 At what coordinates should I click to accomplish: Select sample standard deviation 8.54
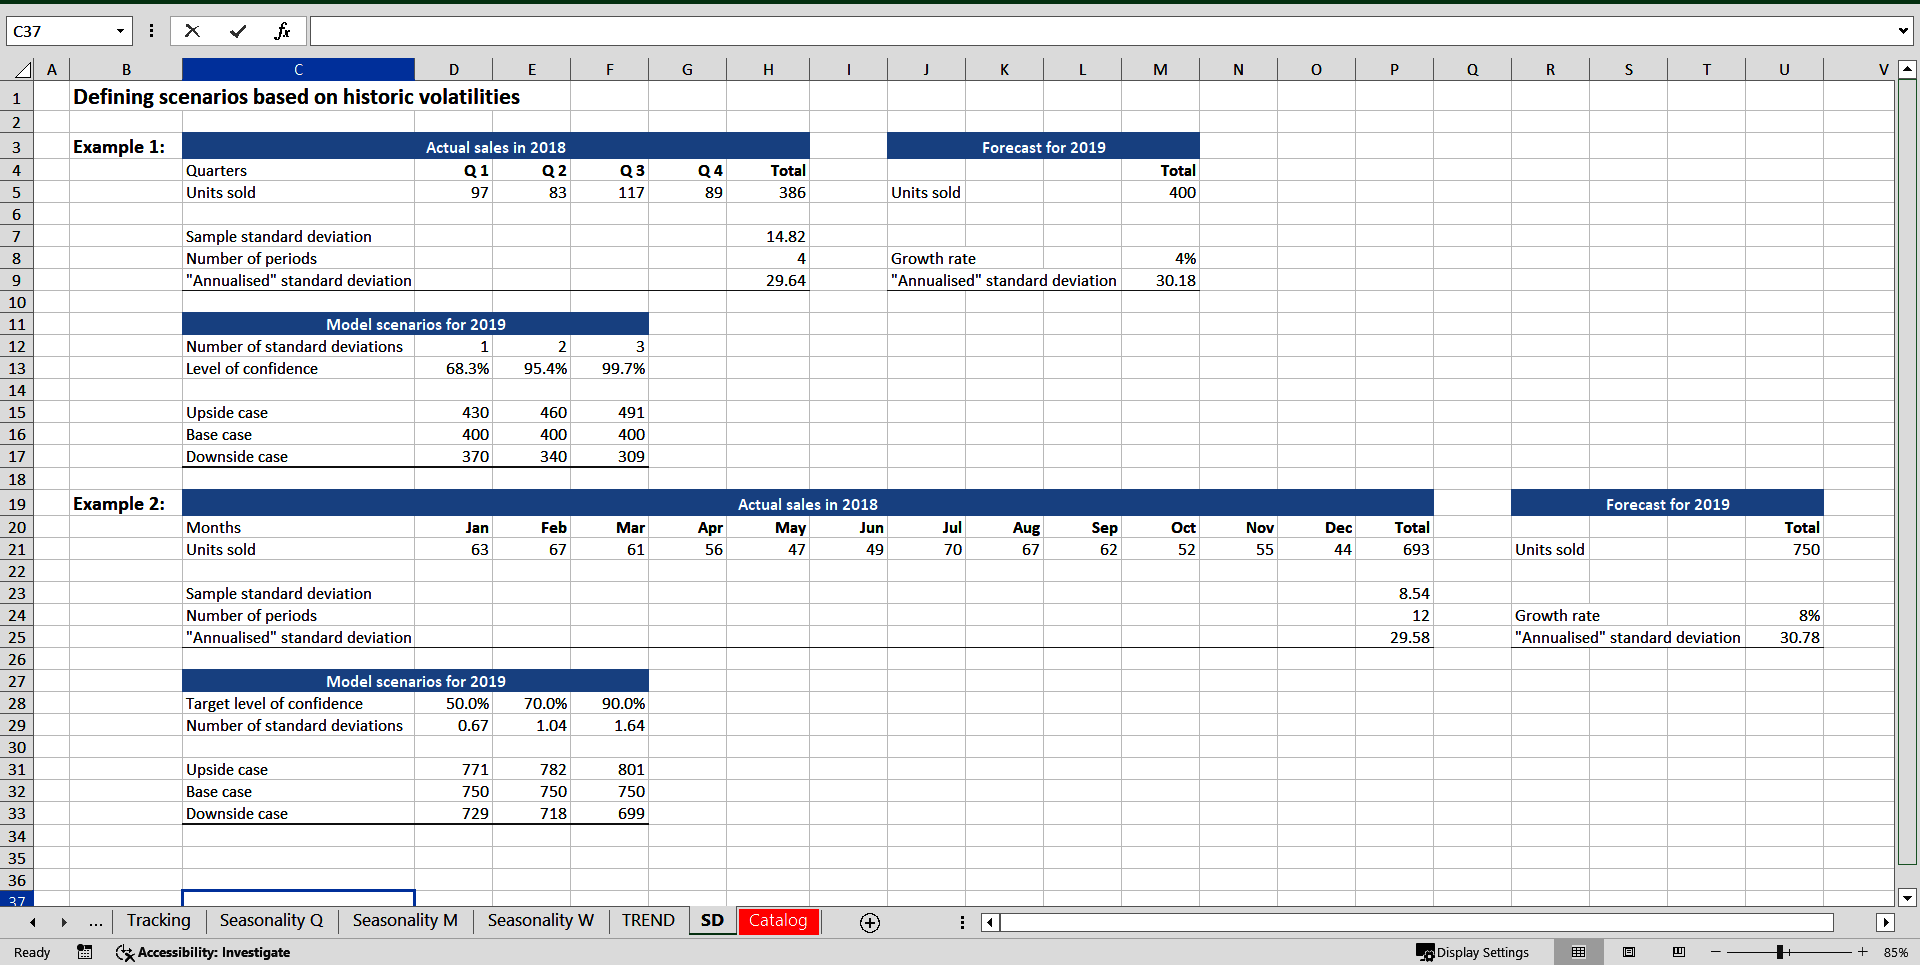(x=1394, y=593)
